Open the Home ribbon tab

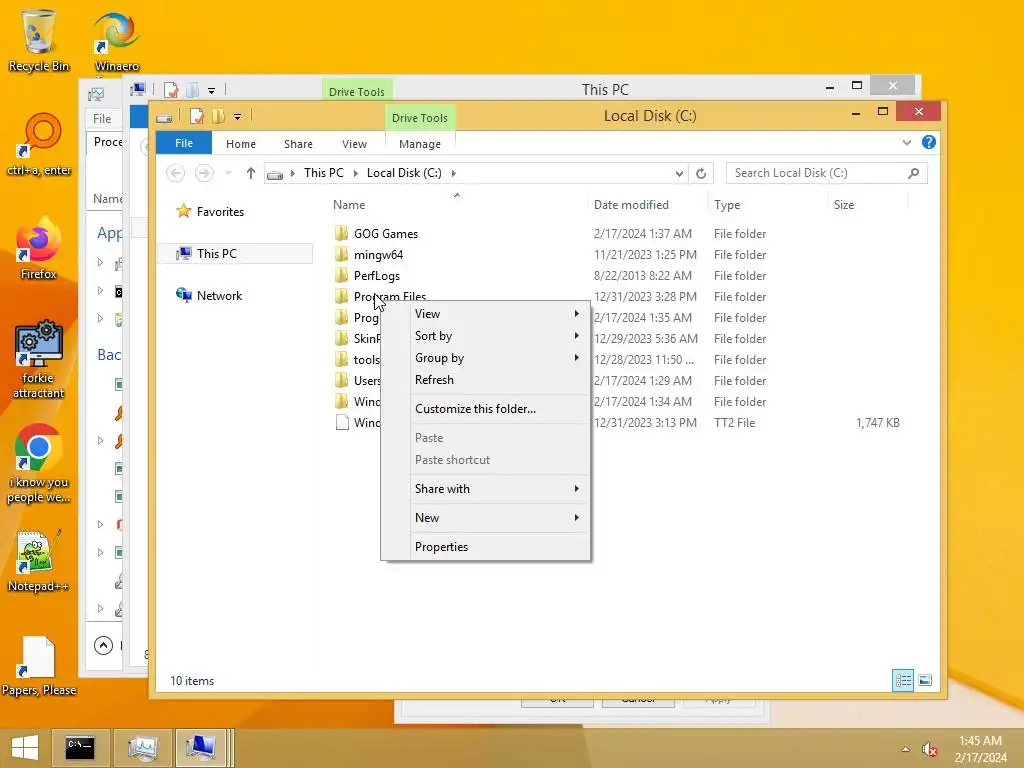[x=241, y=144]
